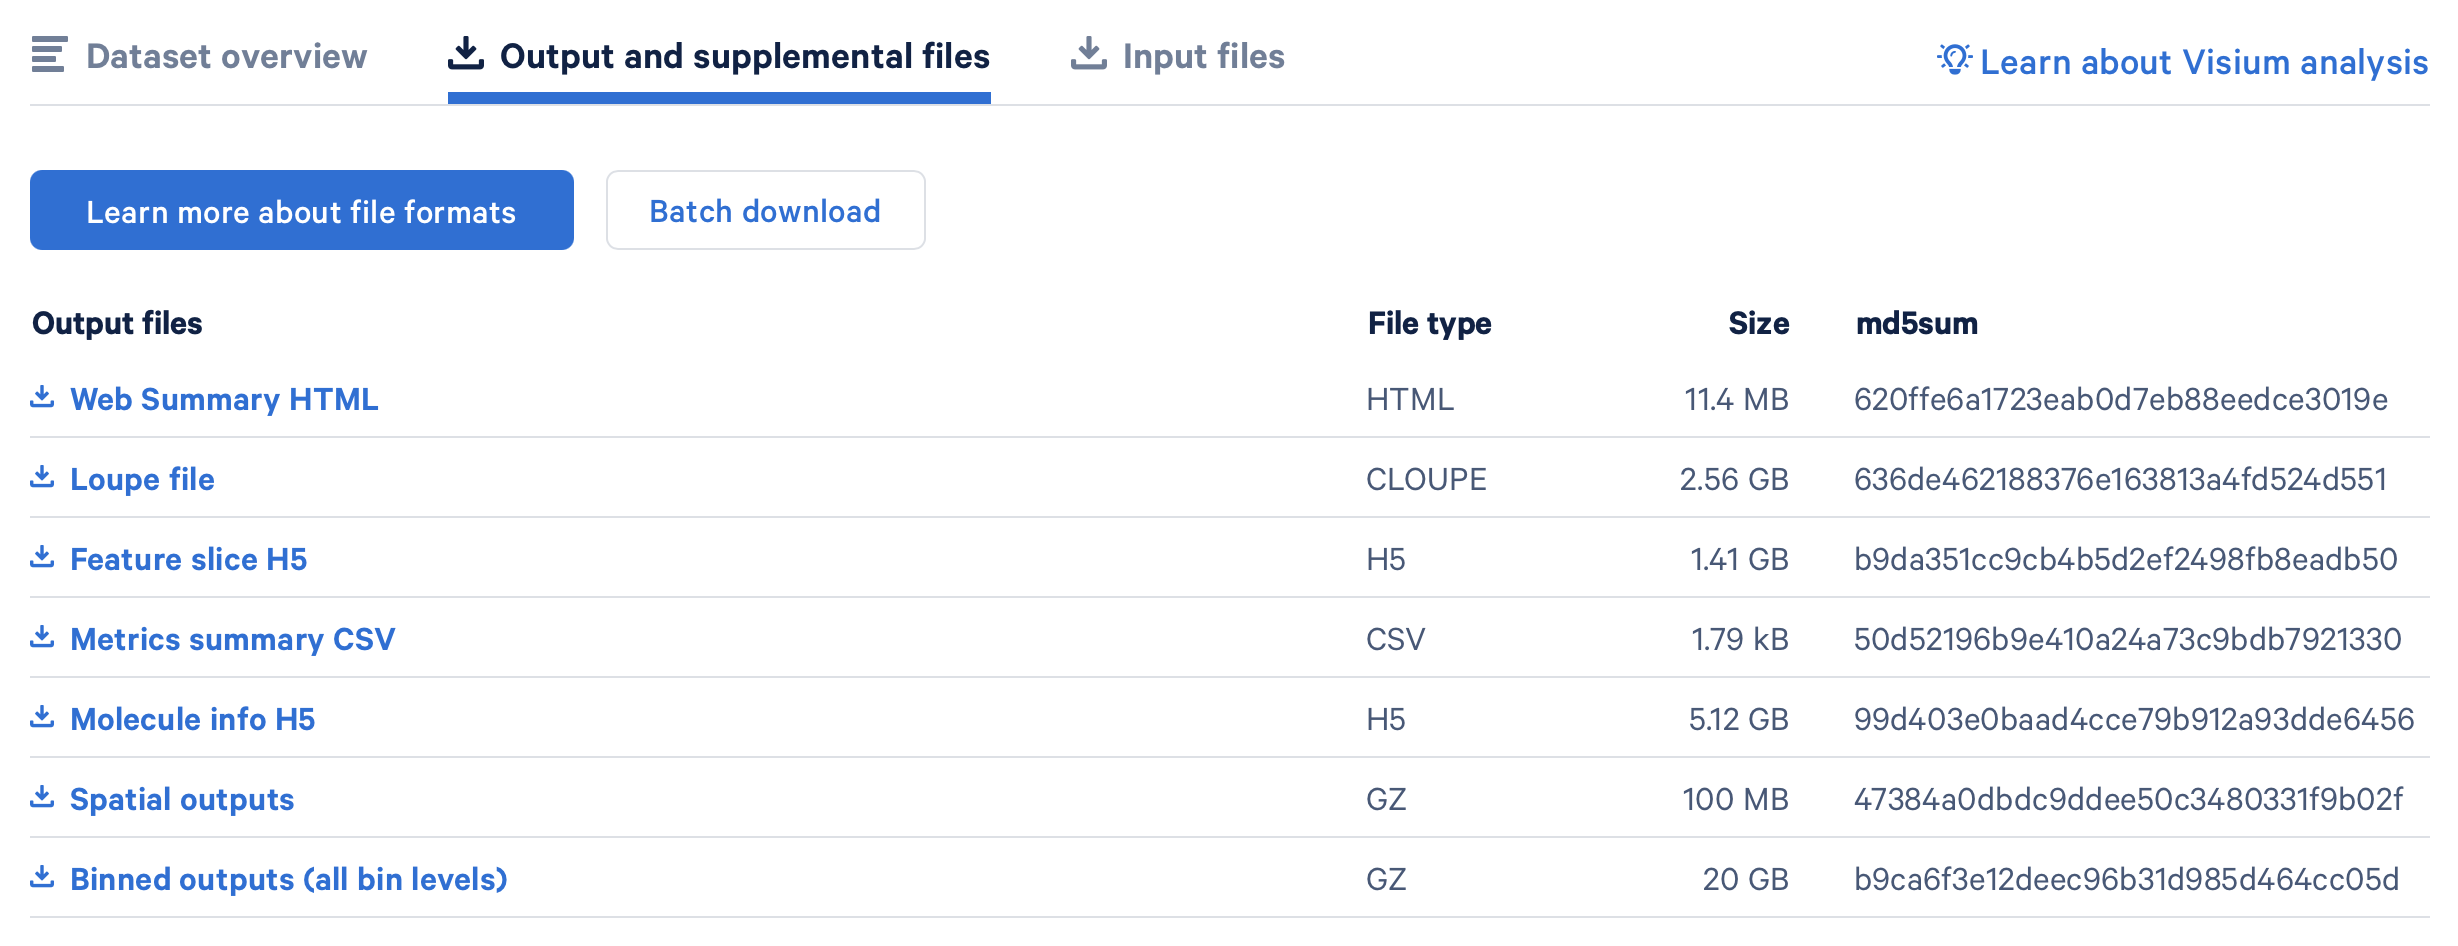Click download icon for Loupe file

tap(42, 477)
